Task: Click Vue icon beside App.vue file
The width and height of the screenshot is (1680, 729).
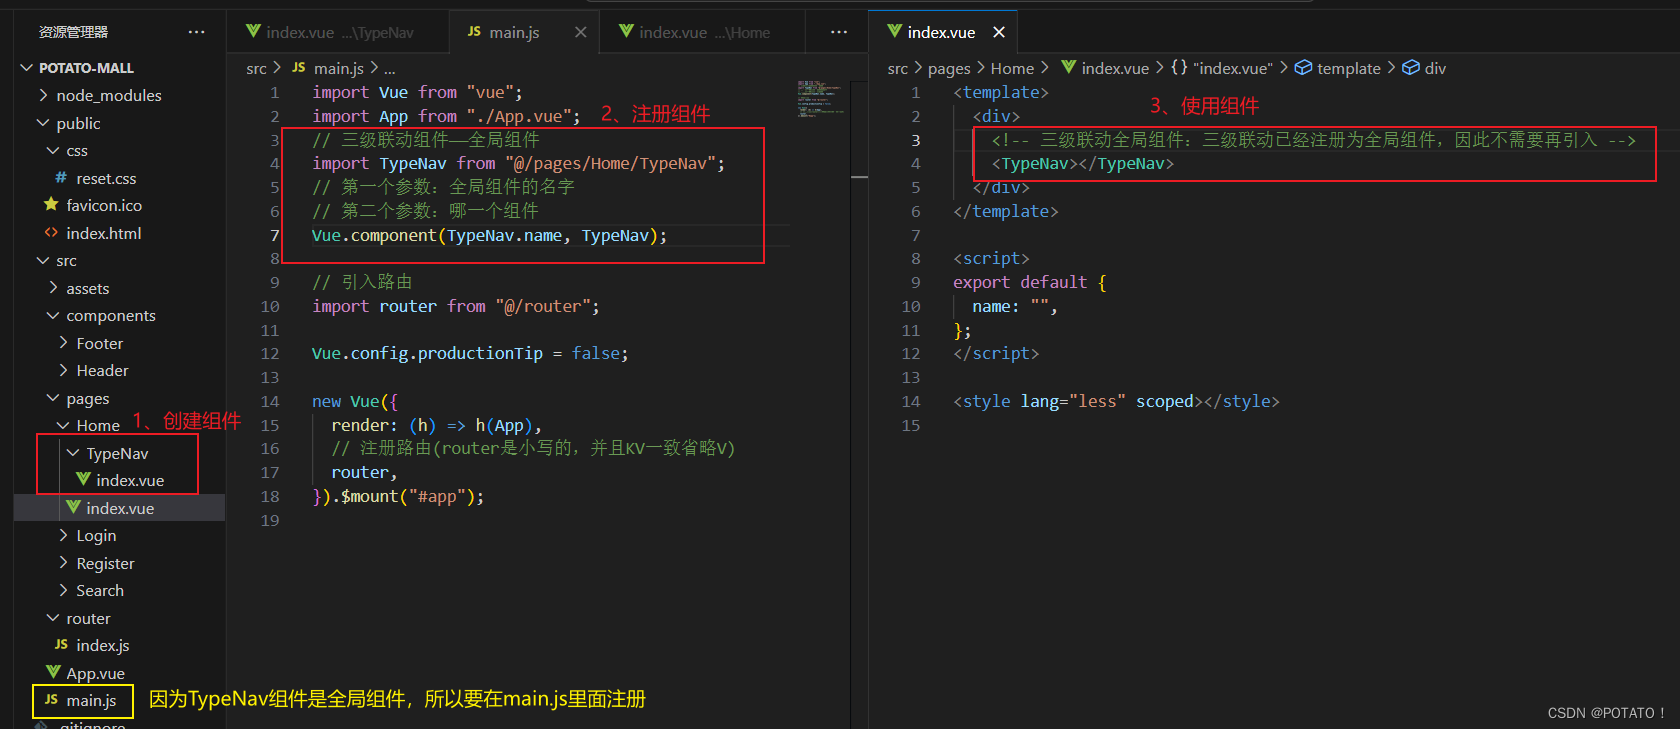Action: [53, 672]
